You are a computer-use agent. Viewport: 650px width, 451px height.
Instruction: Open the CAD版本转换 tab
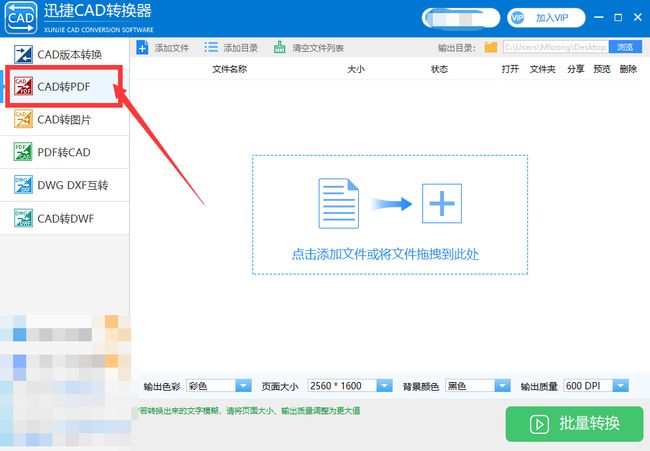[65, 54]
